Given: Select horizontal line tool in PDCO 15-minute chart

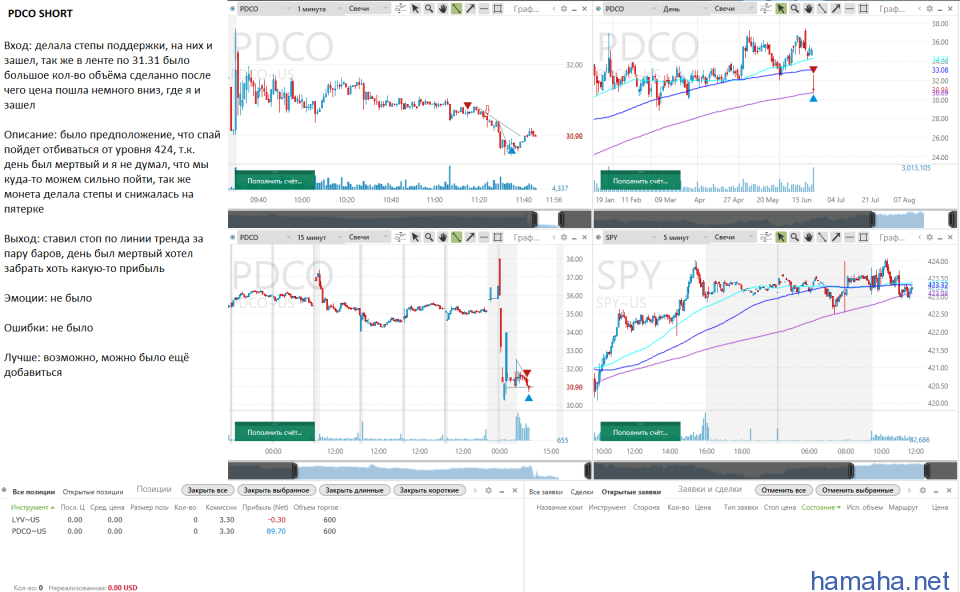Looking at the screenshot, I should coord(484,237).
